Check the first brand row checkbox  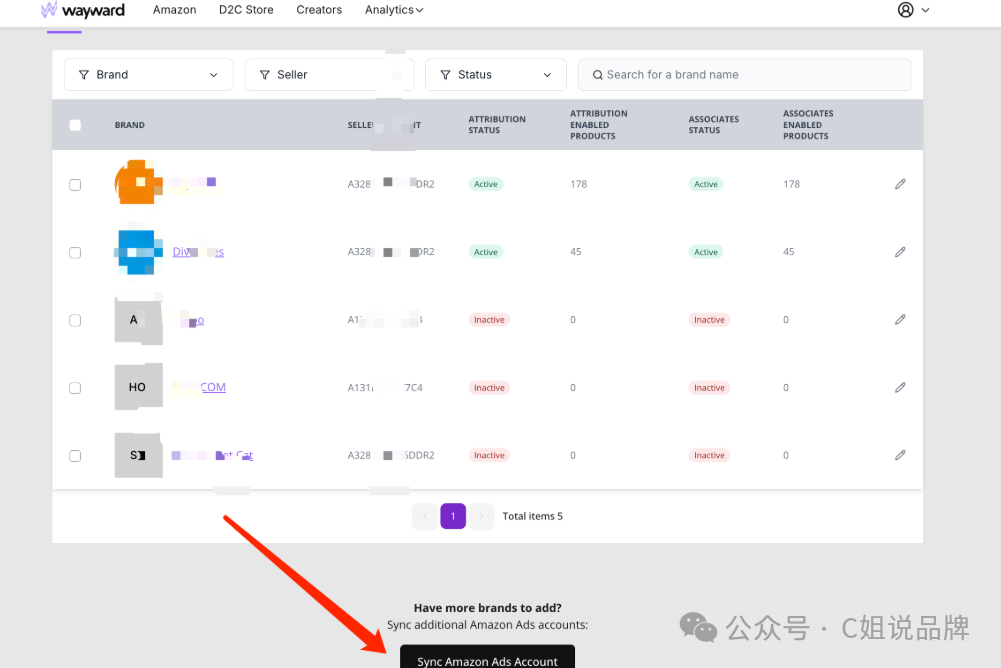click(75, 185)
